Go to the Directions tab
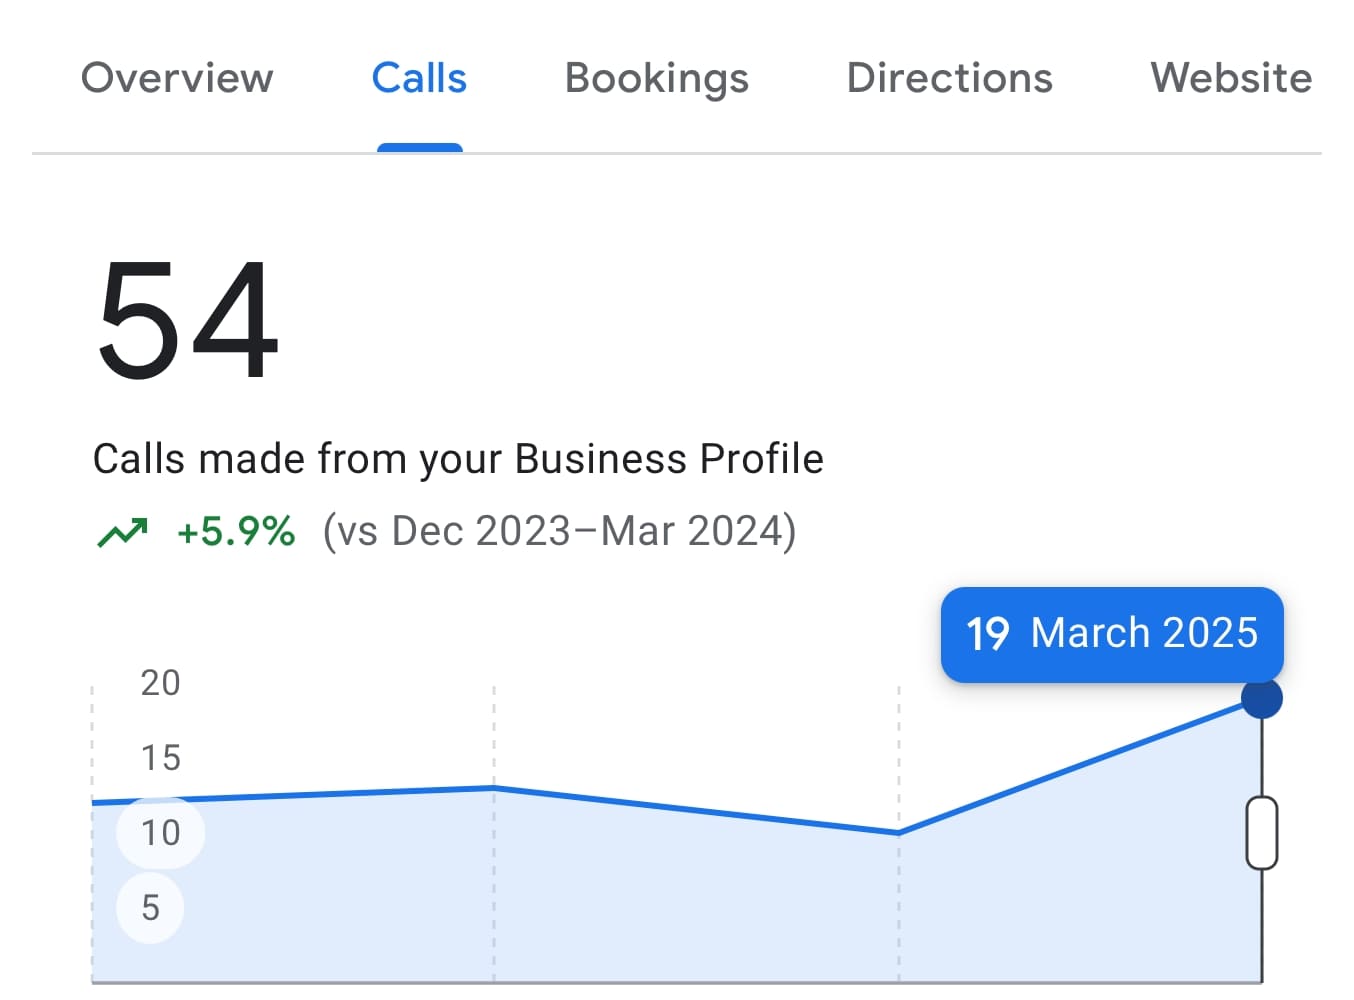 [x=949, y=79]
